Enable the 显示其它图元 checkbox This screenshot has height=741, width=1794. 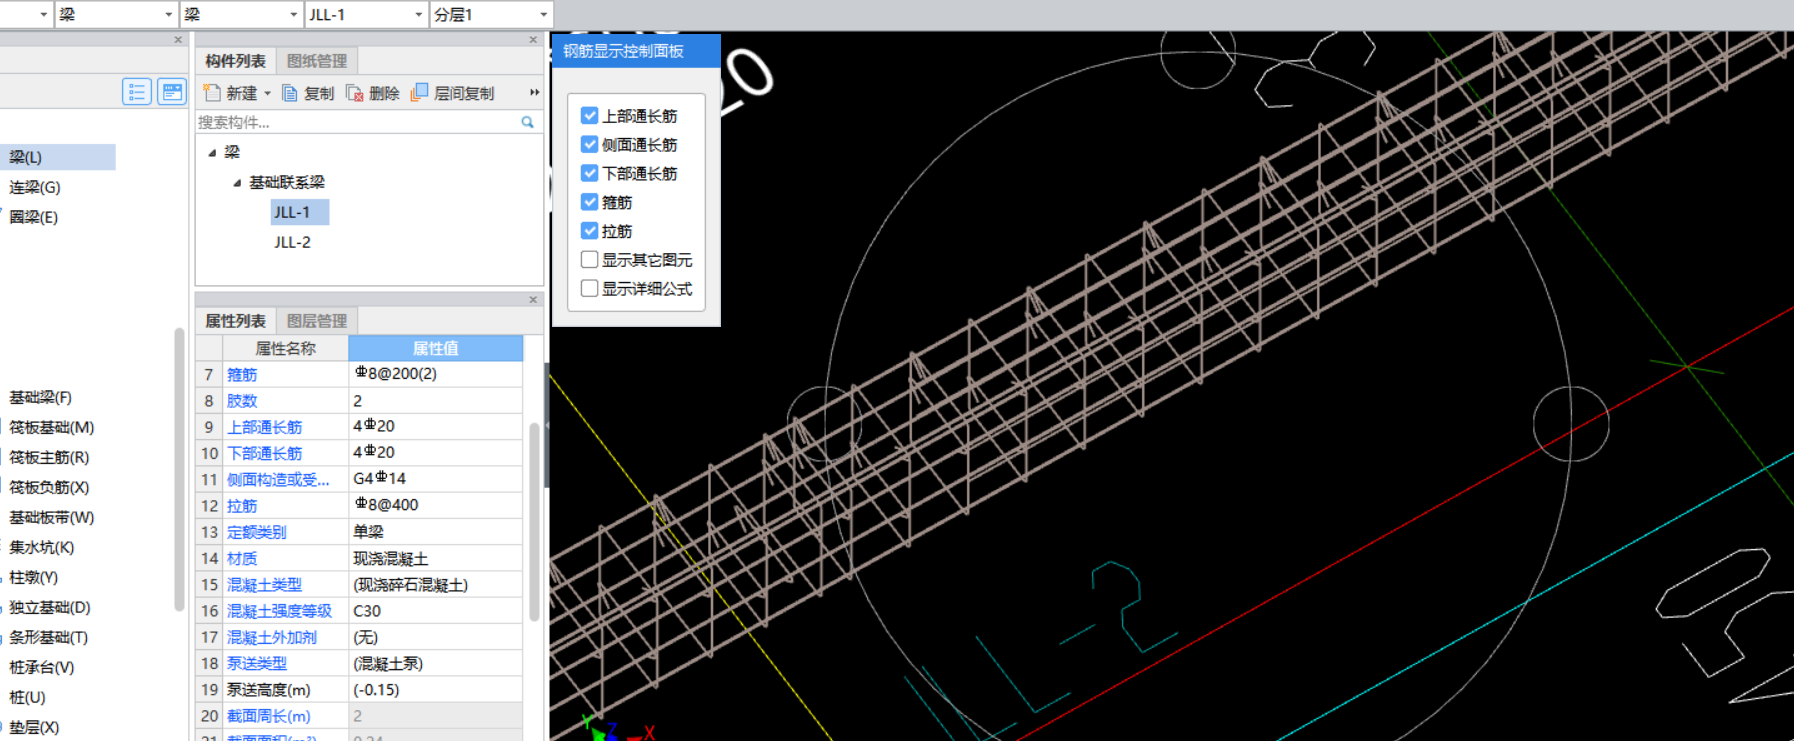pyautogui.click(x=590, y=260)
